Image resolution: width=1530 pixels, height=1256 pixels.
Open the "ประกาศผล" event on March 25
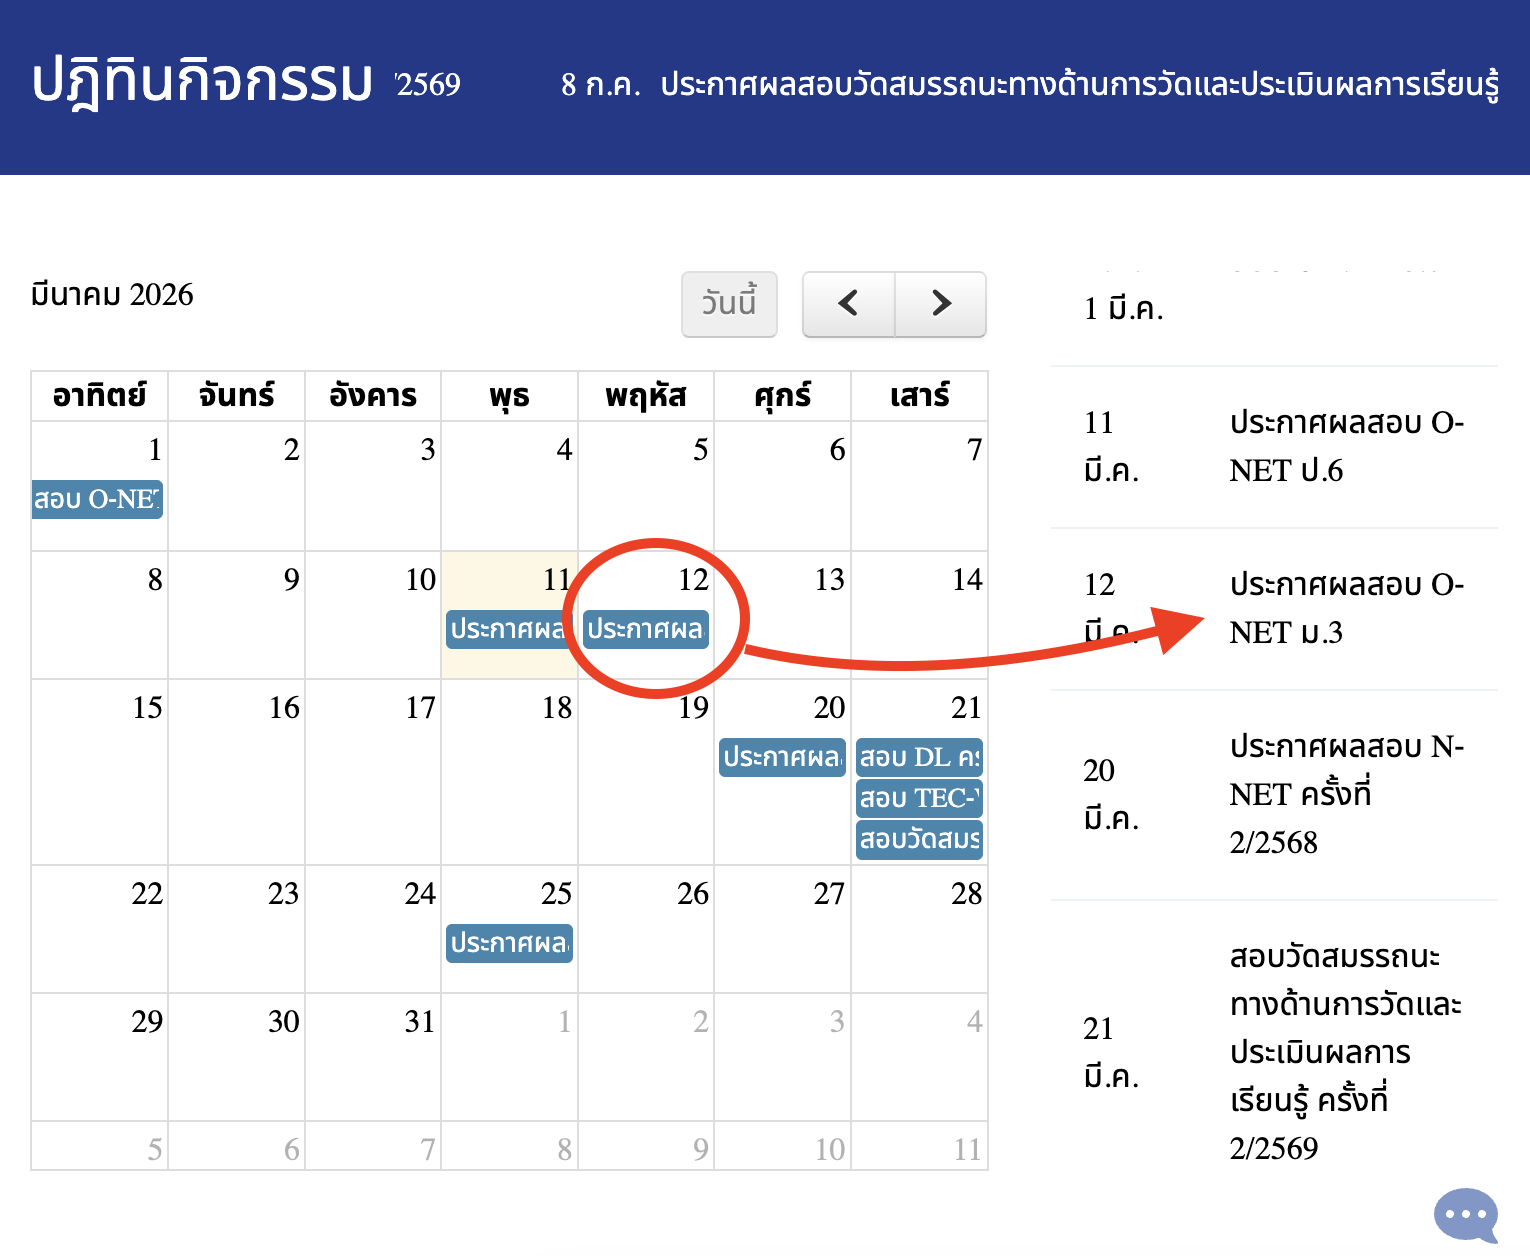pos(509,942)
